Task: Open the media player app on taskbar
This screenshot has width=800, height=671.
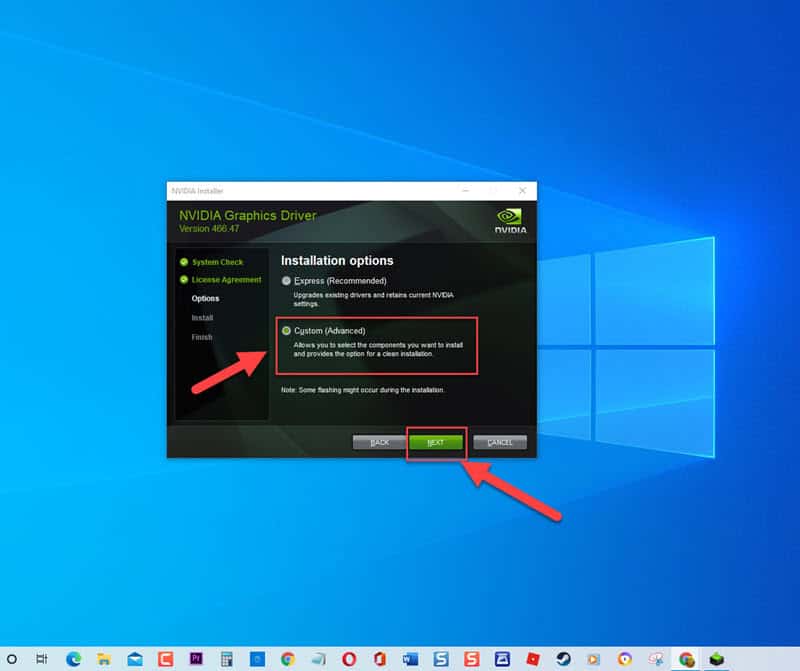Action: pos(593,659)
